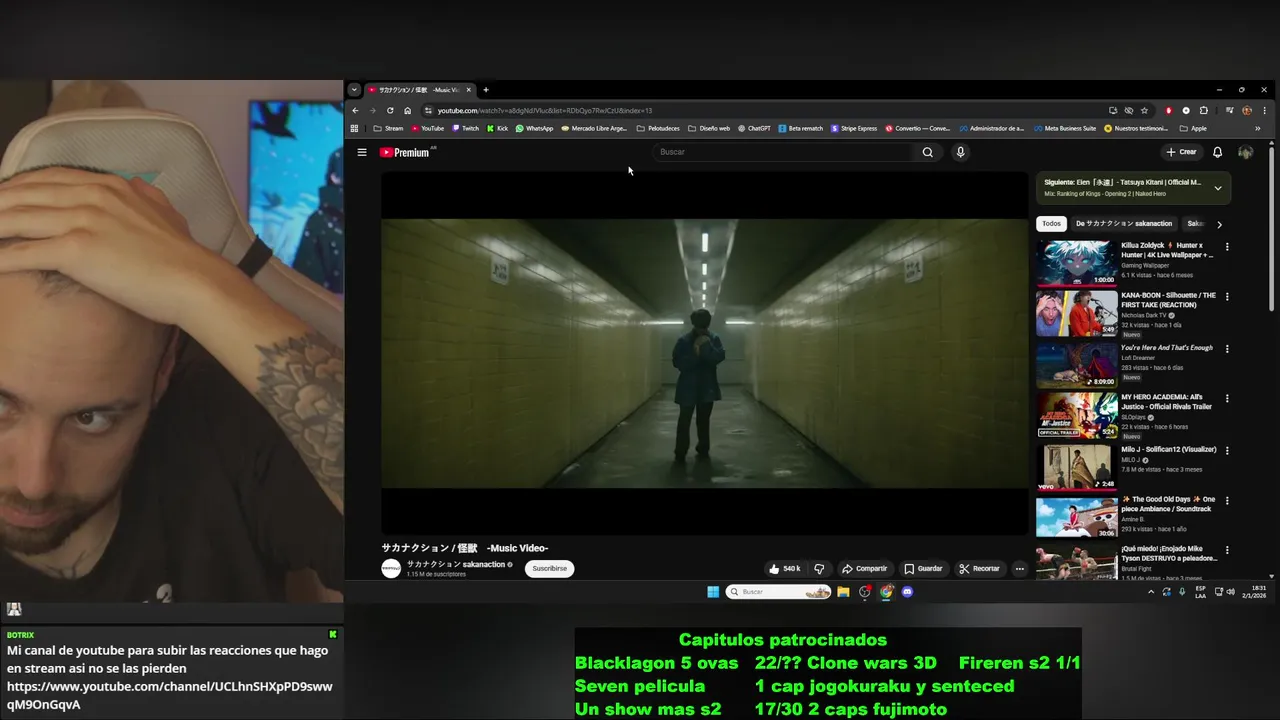Open the Chrome three-dot menu
1280x720 pixels.
point(1264,110)
